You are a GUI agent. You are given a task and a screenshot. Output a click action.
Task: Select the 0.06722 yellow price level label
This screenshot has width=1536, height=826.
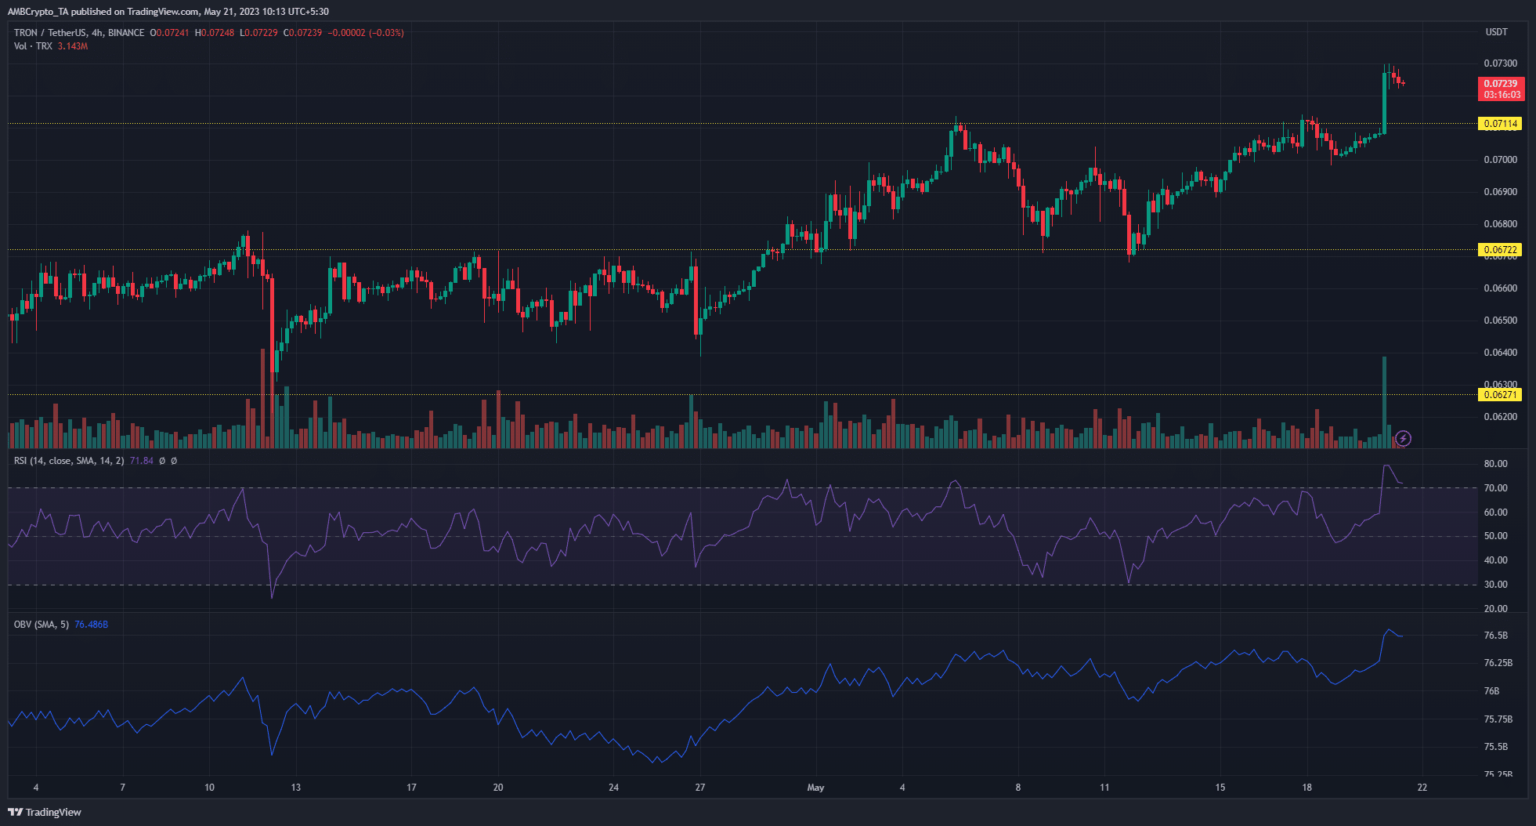[1500, 250]
